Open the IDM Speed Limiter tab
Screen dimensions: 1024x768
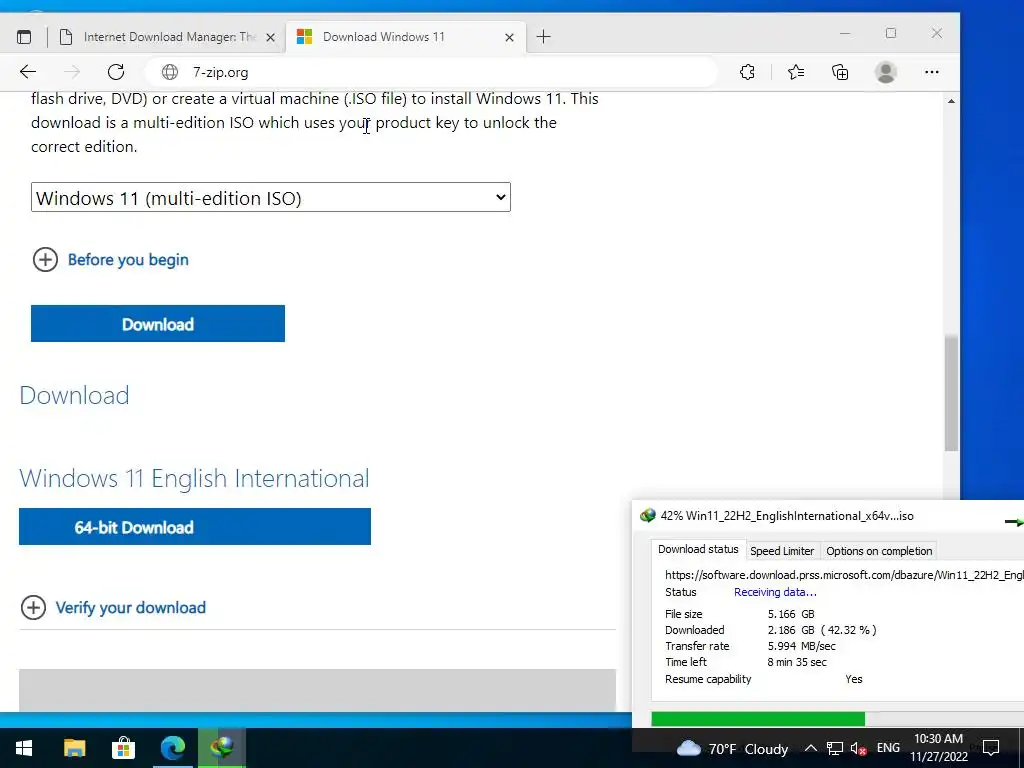tap(782, 551)
